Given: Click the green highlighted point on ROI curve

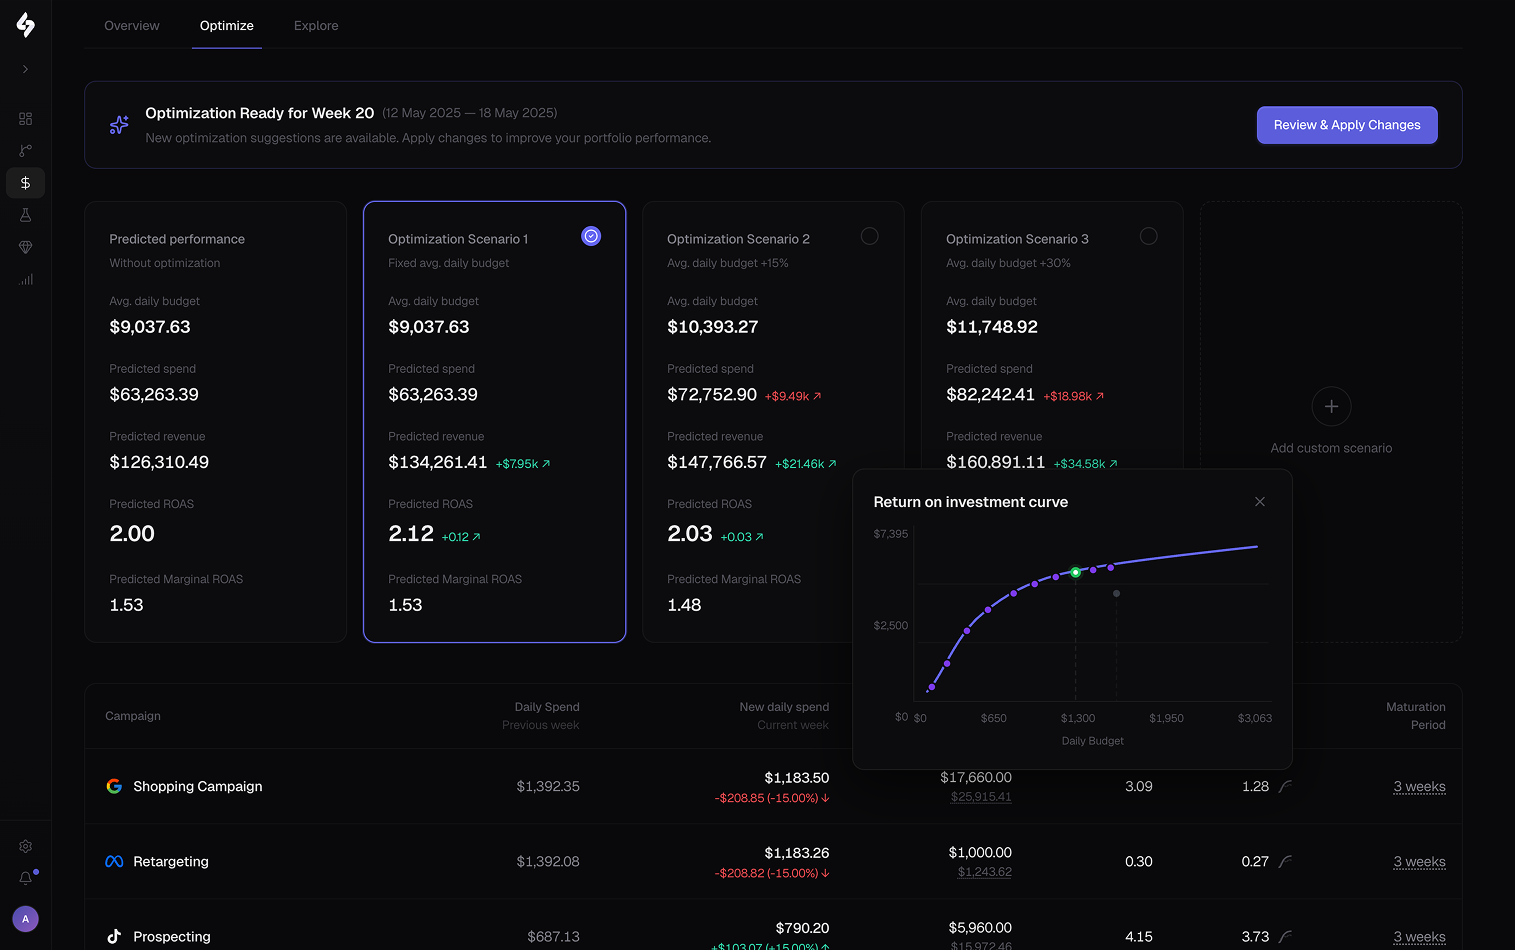Looking at the screenshot, I should pos(1075,573).
